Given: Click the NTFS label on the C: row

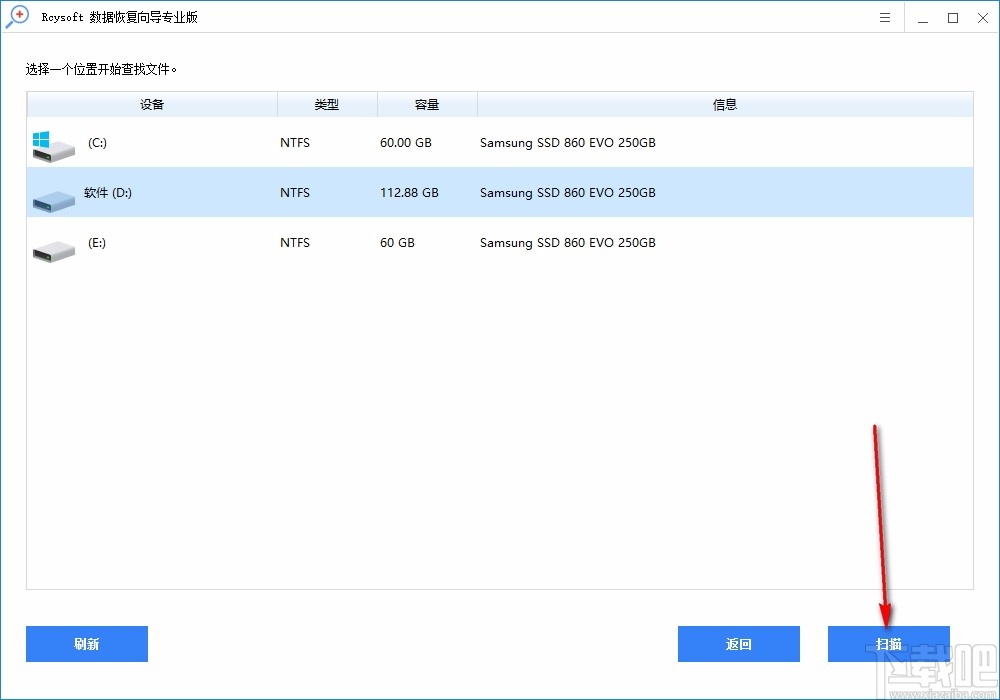Looking at the screenshot, I should (294, 143).
